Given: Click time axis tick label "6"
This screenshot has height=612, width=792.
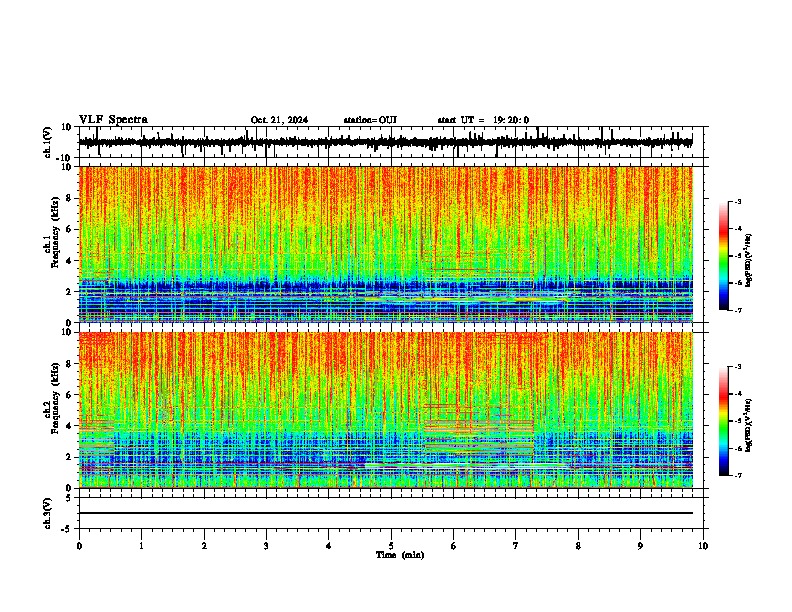Looking at the screenshot, I should pos(454,546).
